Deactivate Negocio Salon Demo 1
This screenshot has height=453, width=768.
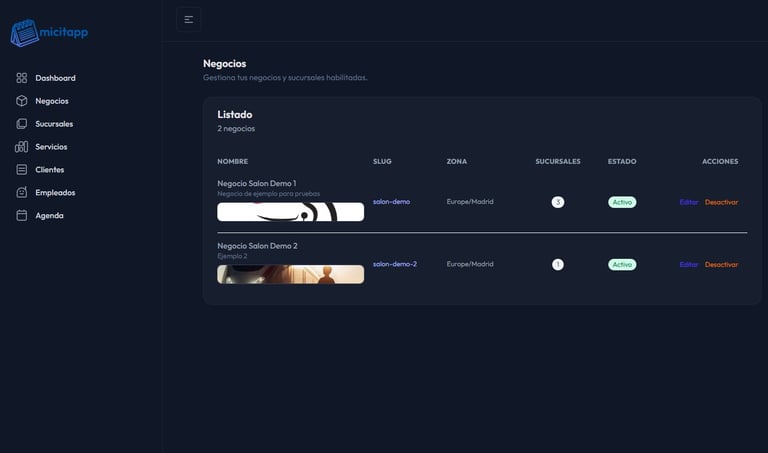click(x=721, y=202)
